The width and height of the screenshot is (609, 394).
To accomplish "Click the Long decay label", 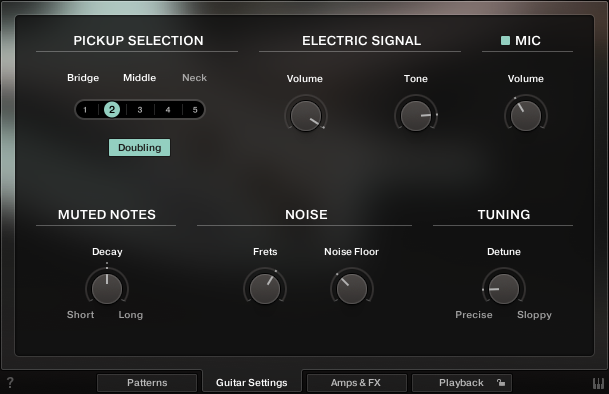I will click(130, 315).
